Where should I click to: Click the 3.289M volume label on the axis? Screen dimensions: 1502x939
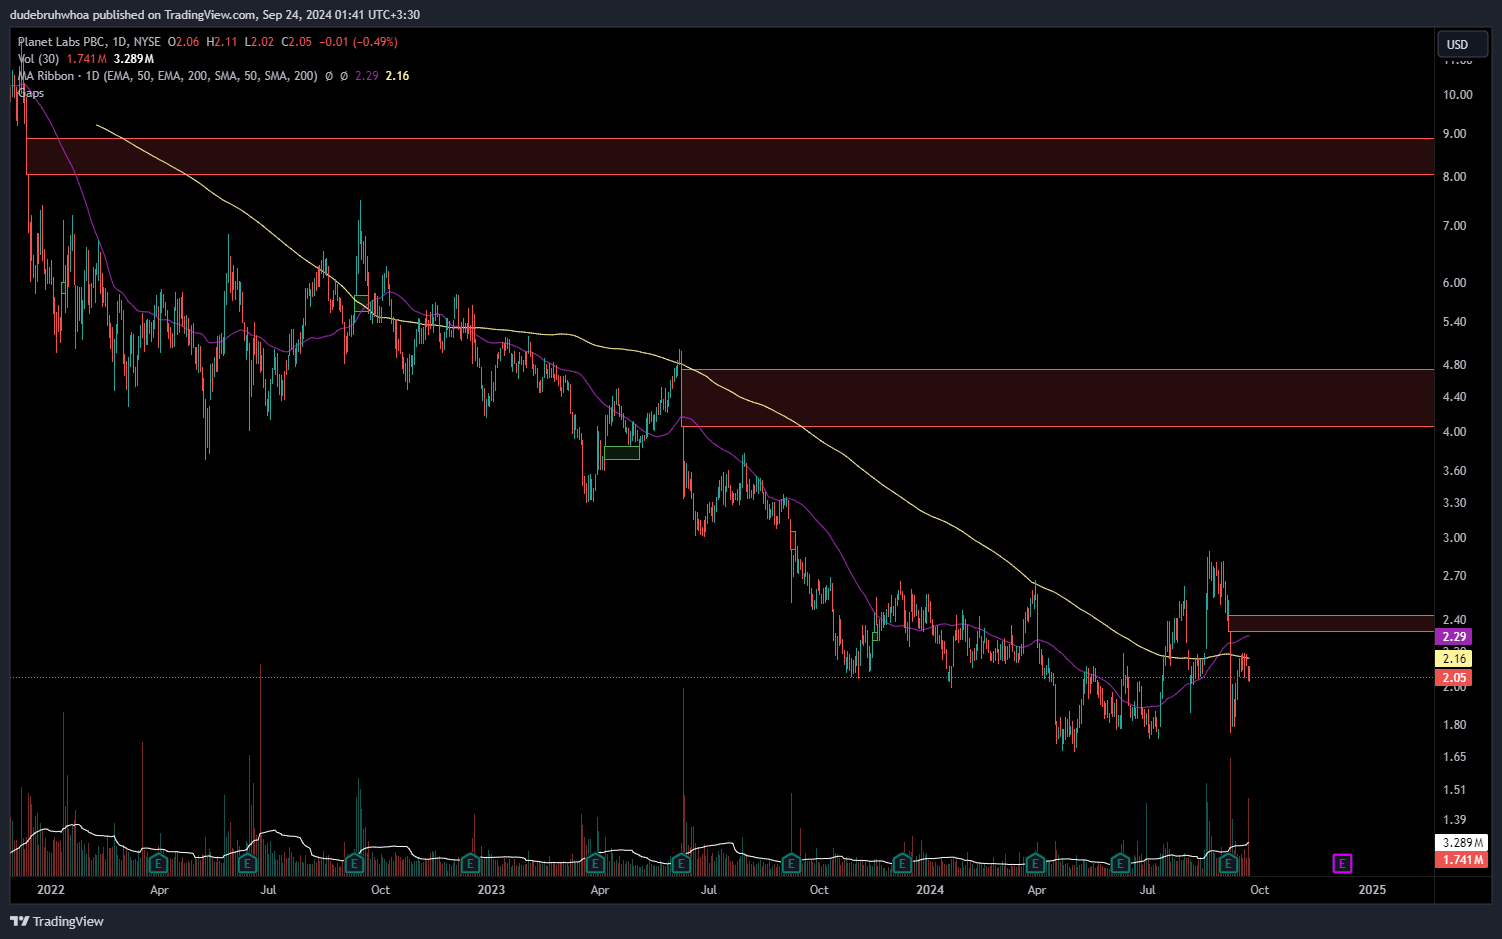click(x=1461, y=843)
